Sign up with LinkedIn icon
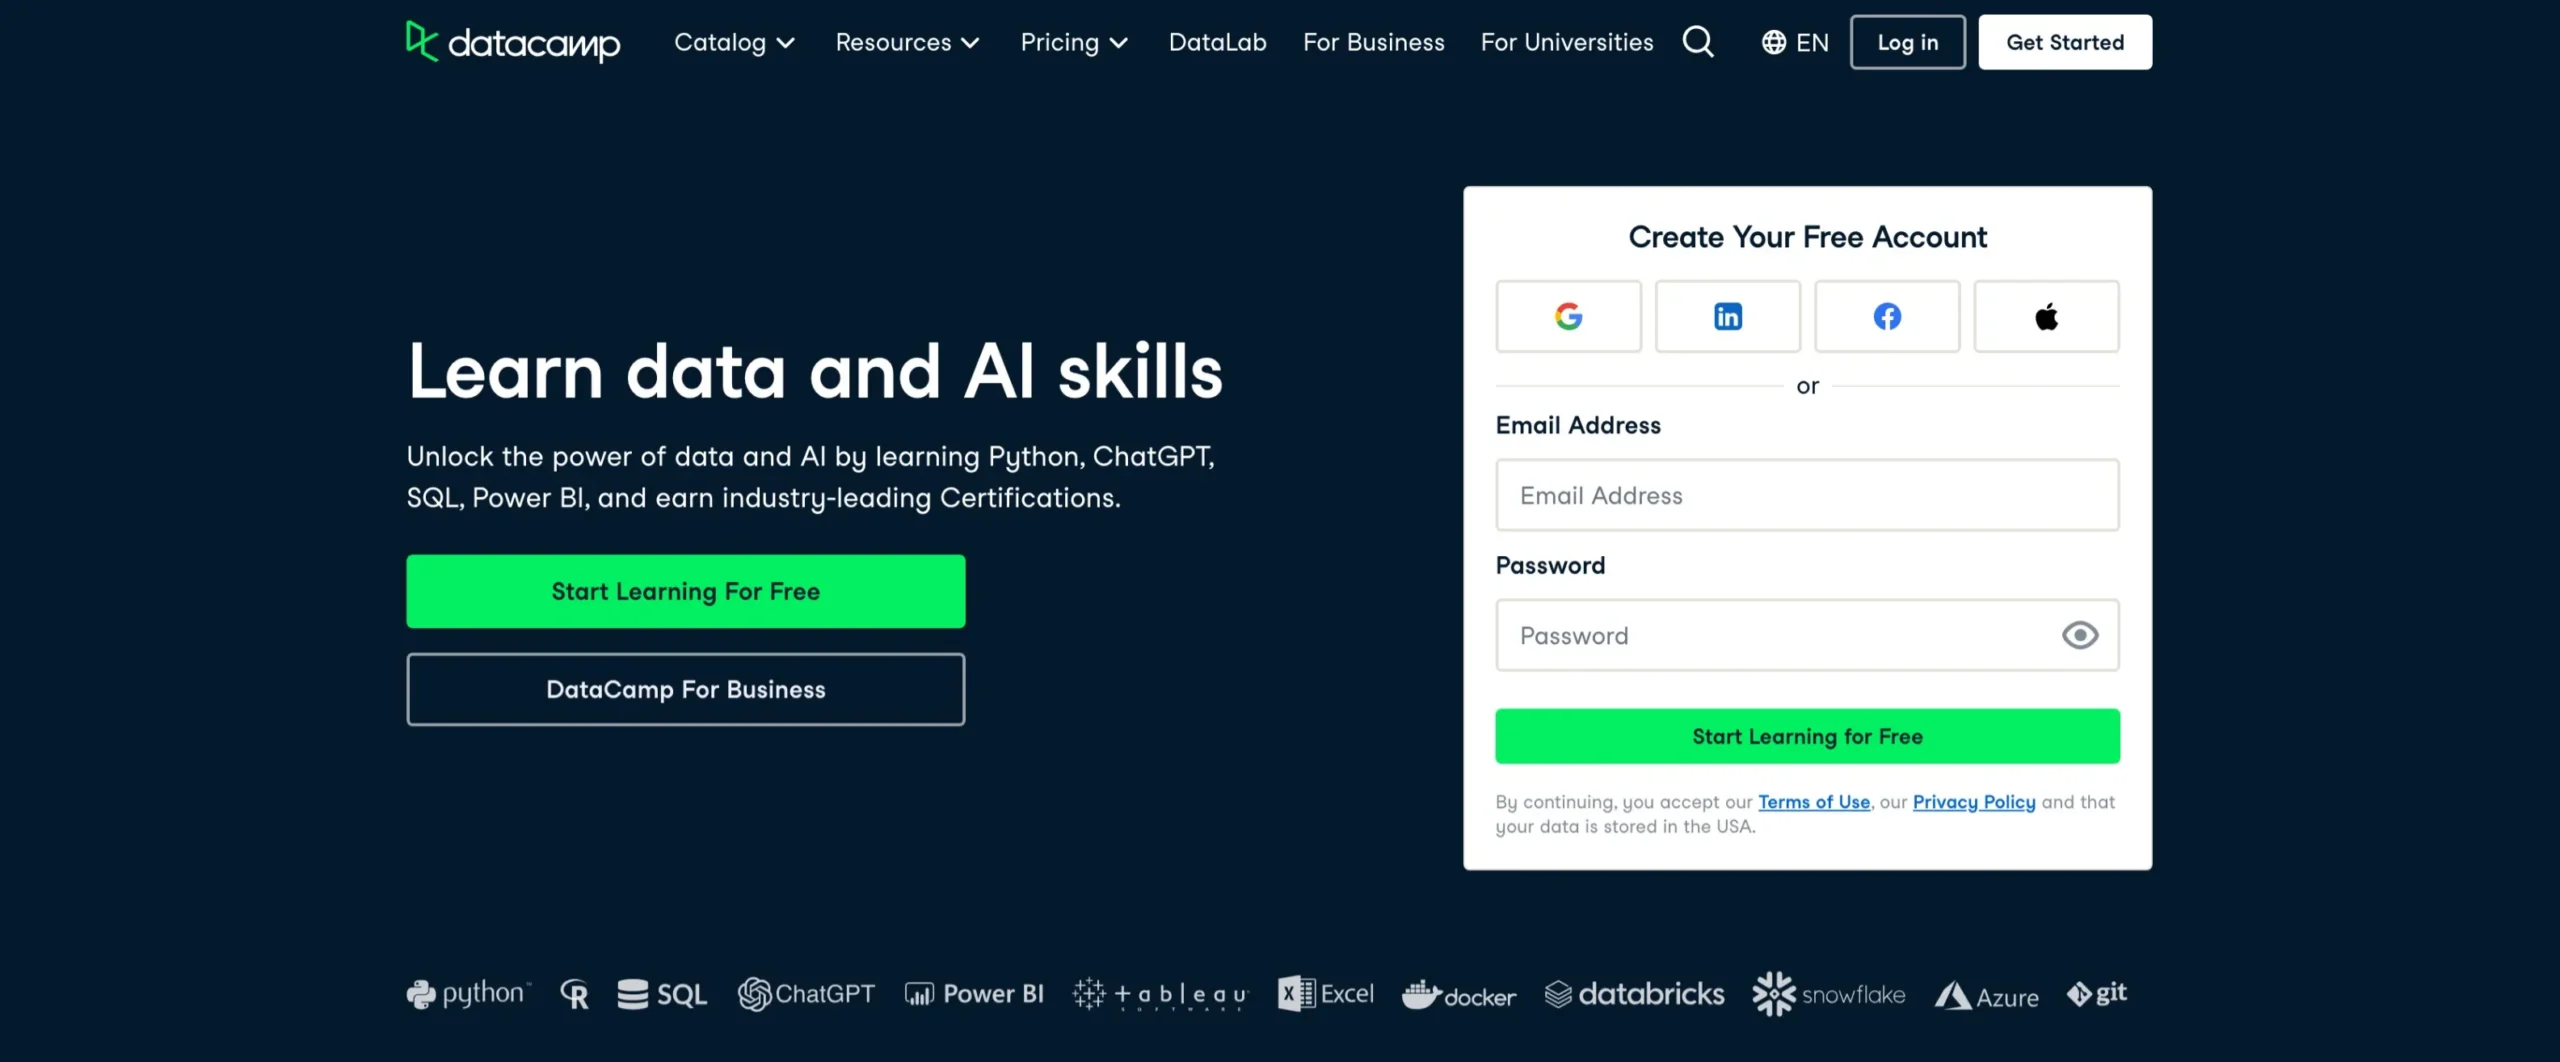 click(x=1727, y=317)
